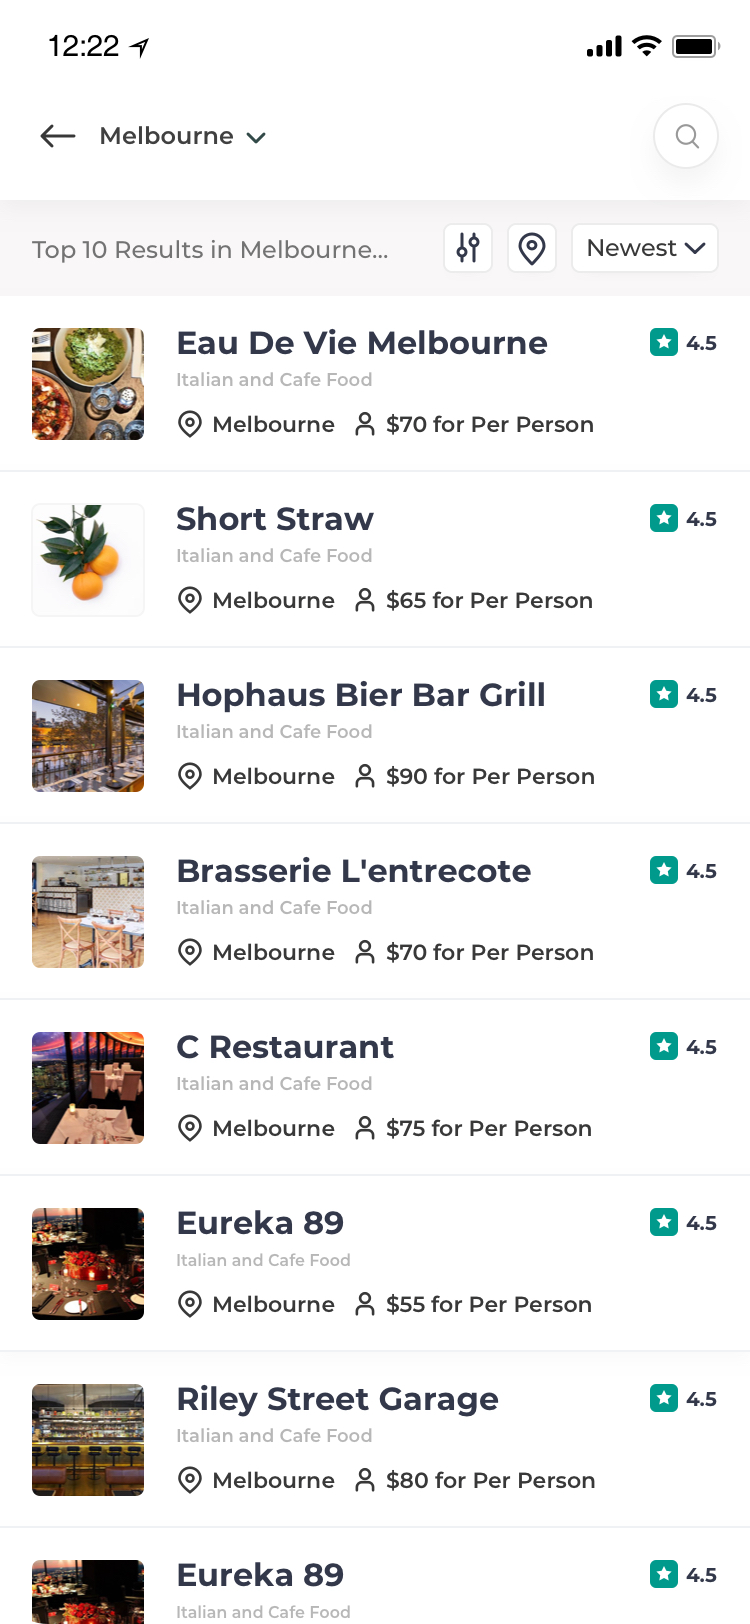Open the search magnifier button
The width and height of the screenshot is (750, 1624).
[686, 136]
